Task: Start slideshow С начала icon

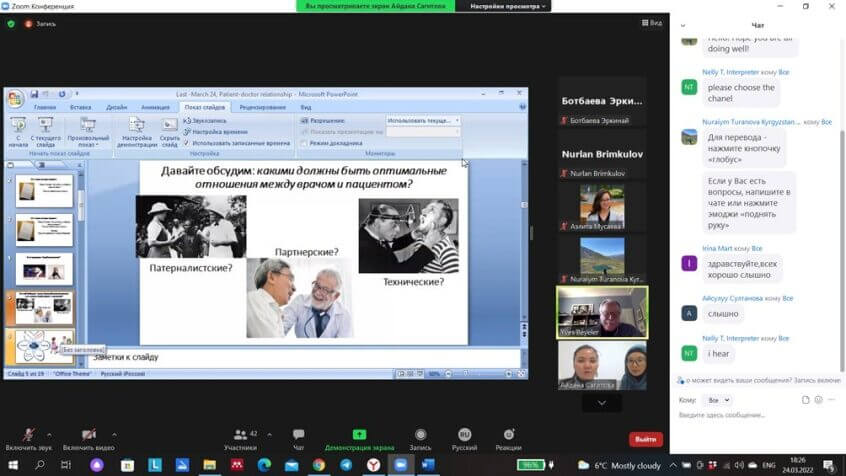Action: 17,128
